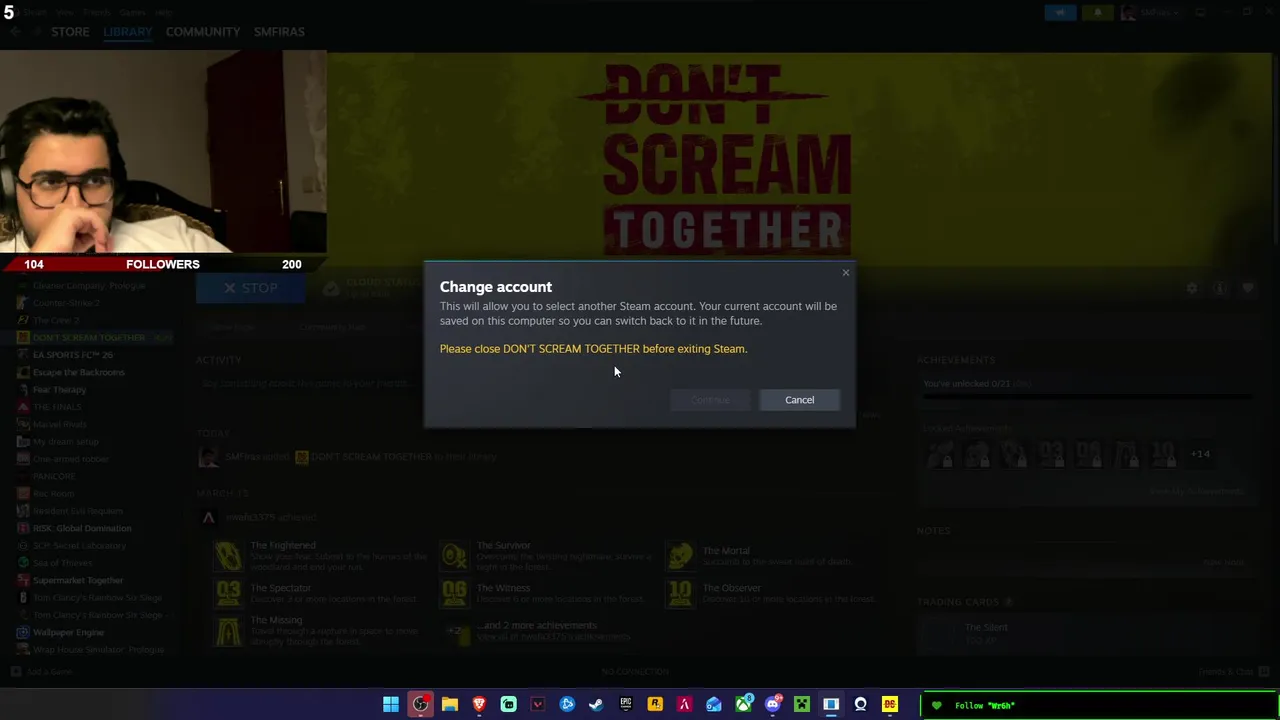Select Resident Evil Requiem in library

point(78,511)
